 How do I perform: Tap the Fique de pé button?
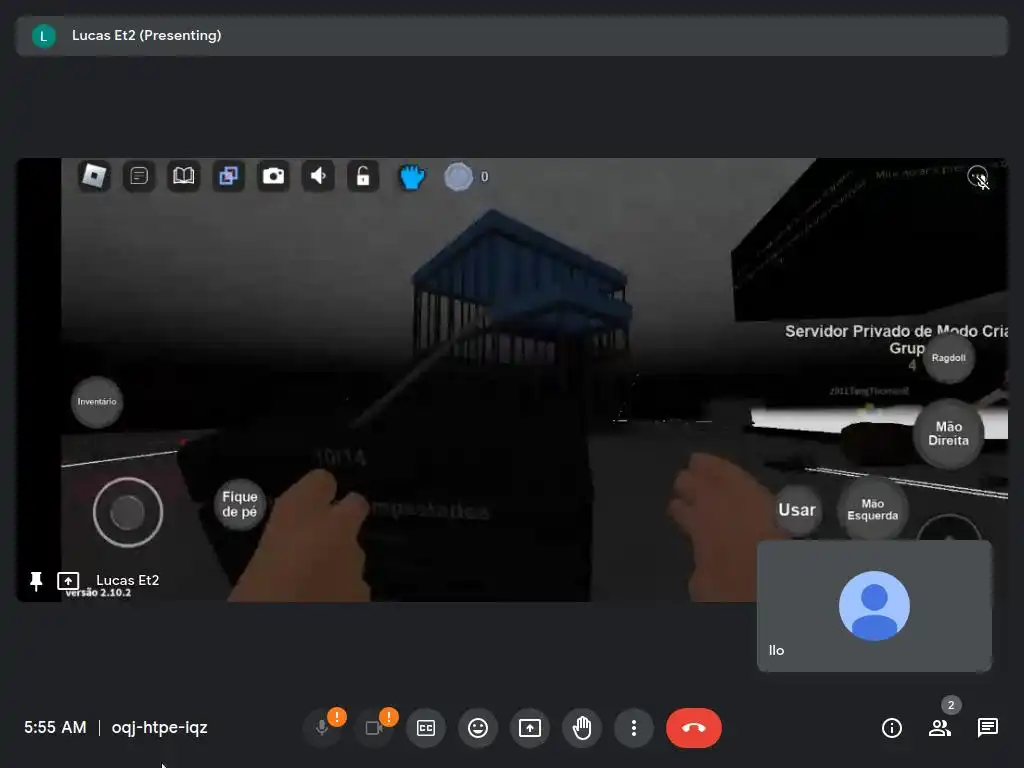pos(240,504)
